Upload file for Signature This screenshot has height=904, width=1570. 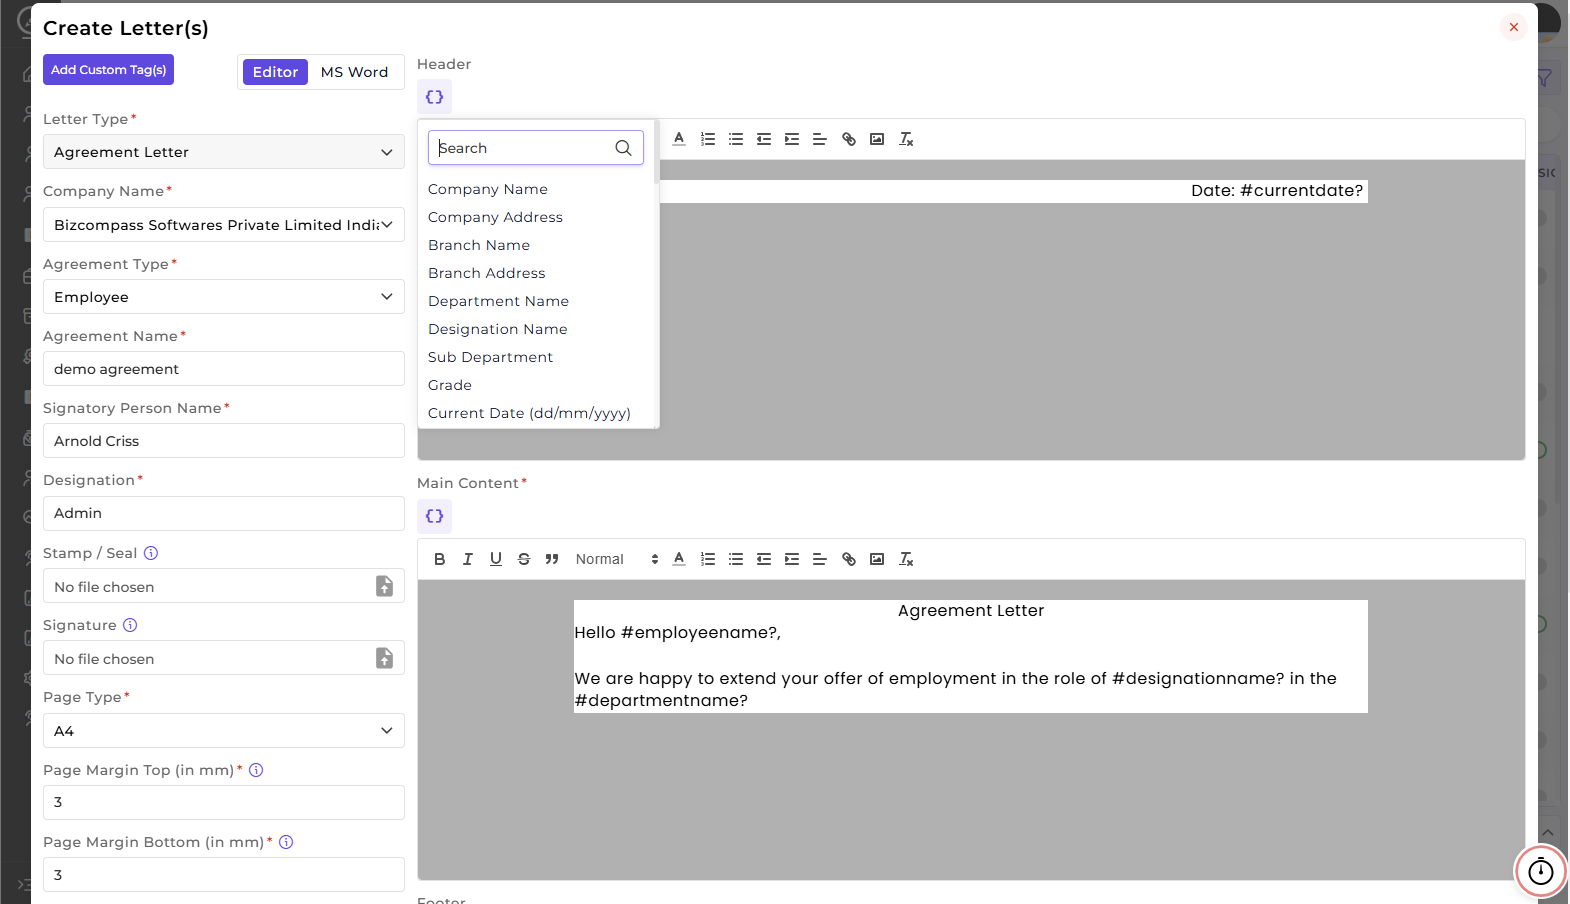coord(384,658)
